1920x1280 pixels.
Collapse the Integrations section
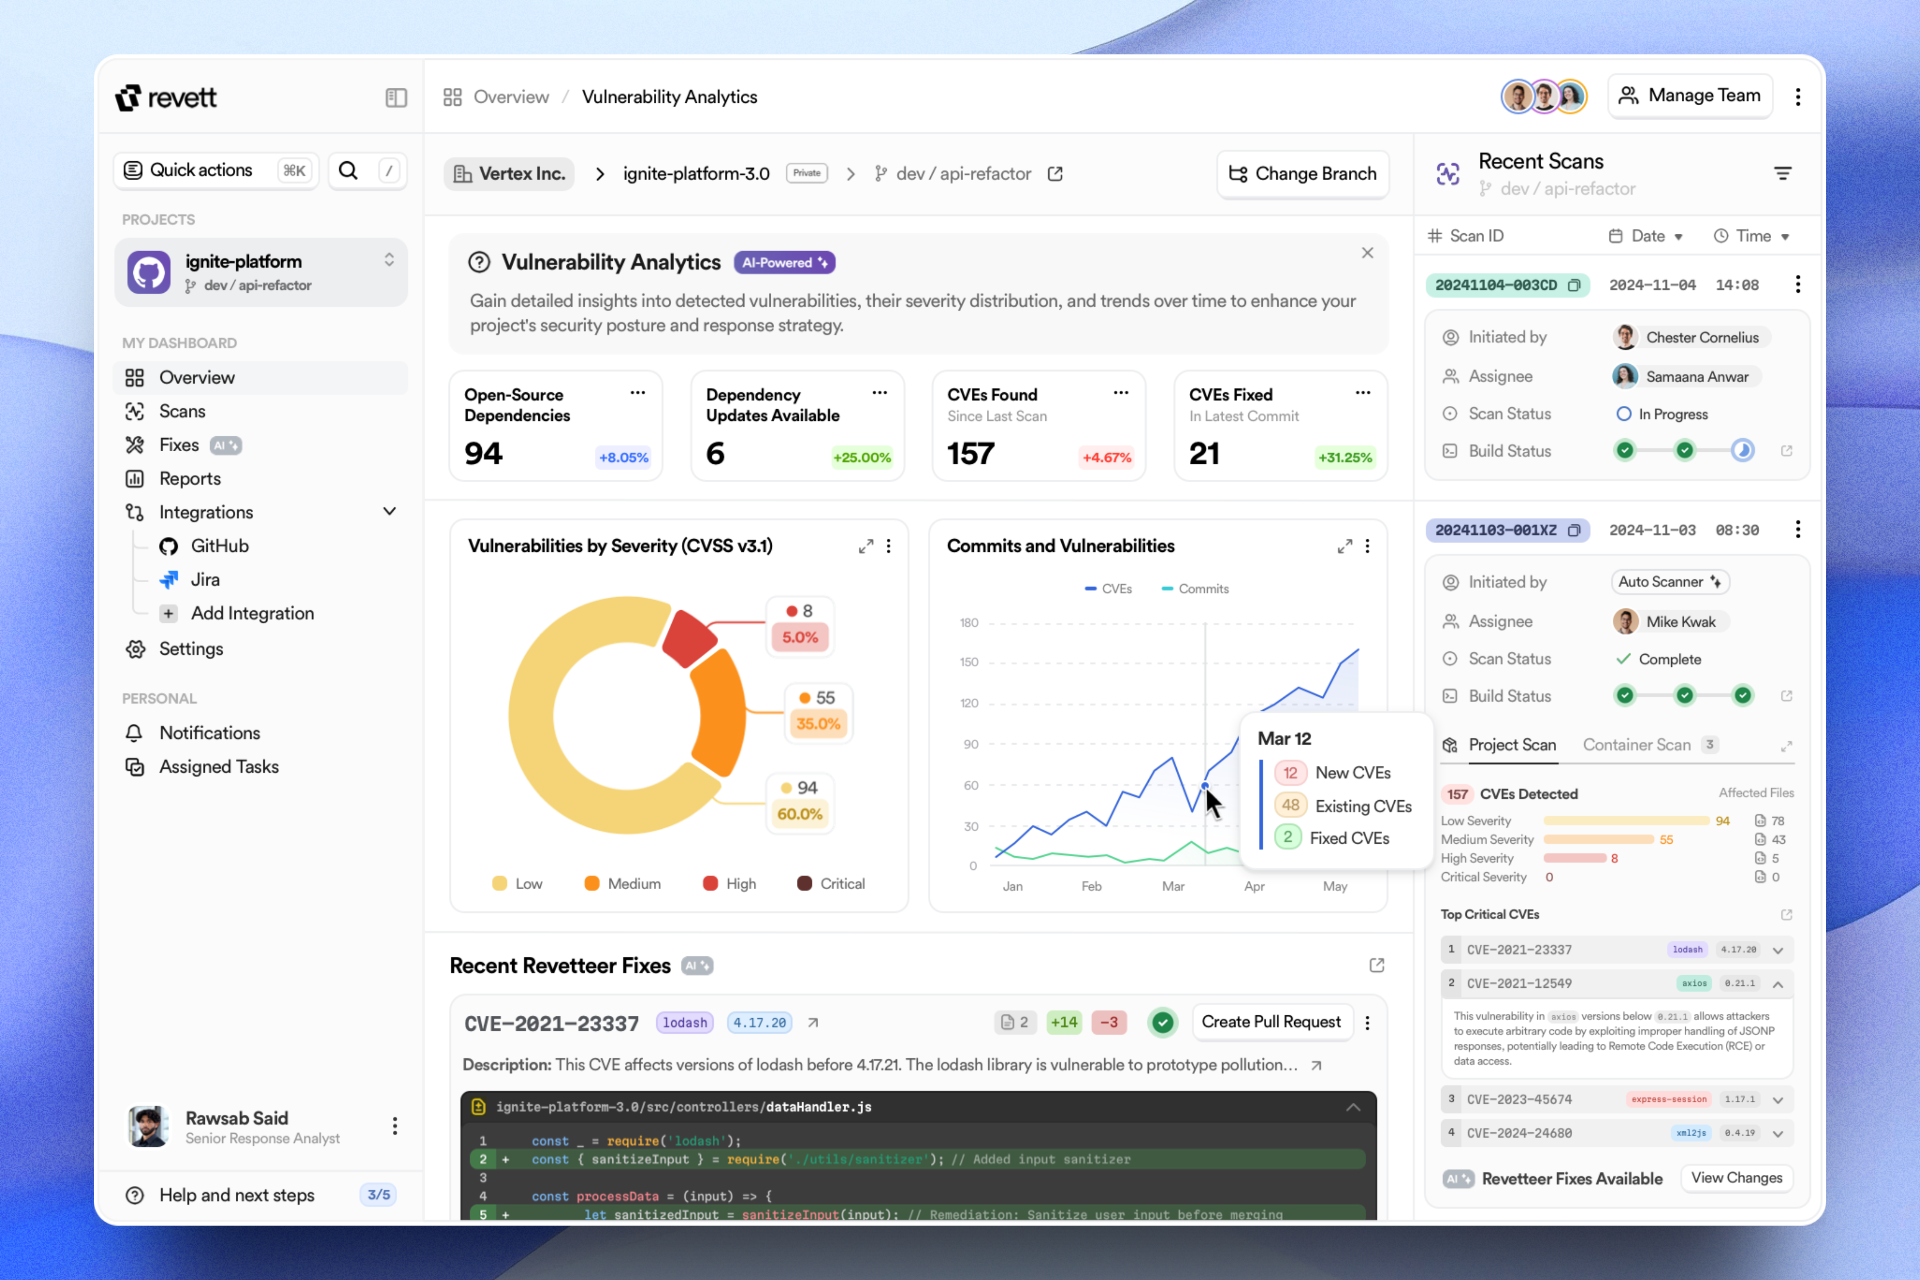[389, 512]
